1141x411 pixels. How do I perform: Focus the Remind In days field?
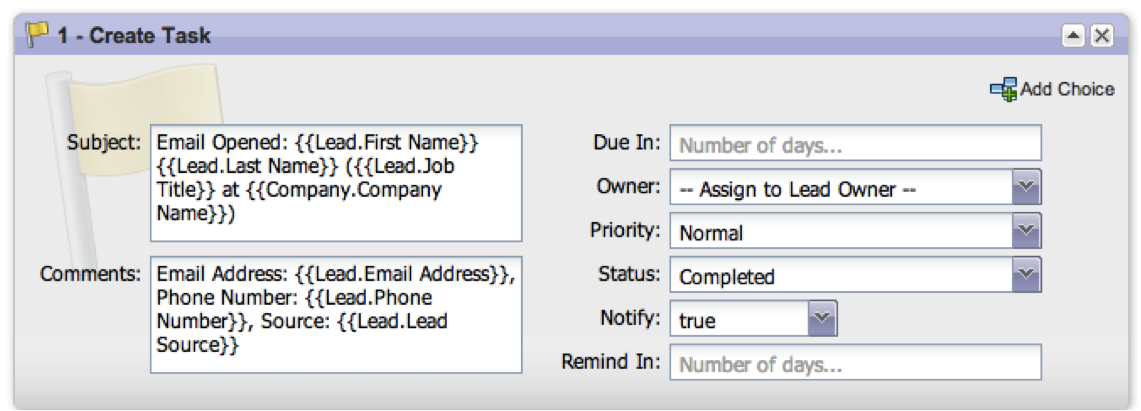(x=855, y=364)
